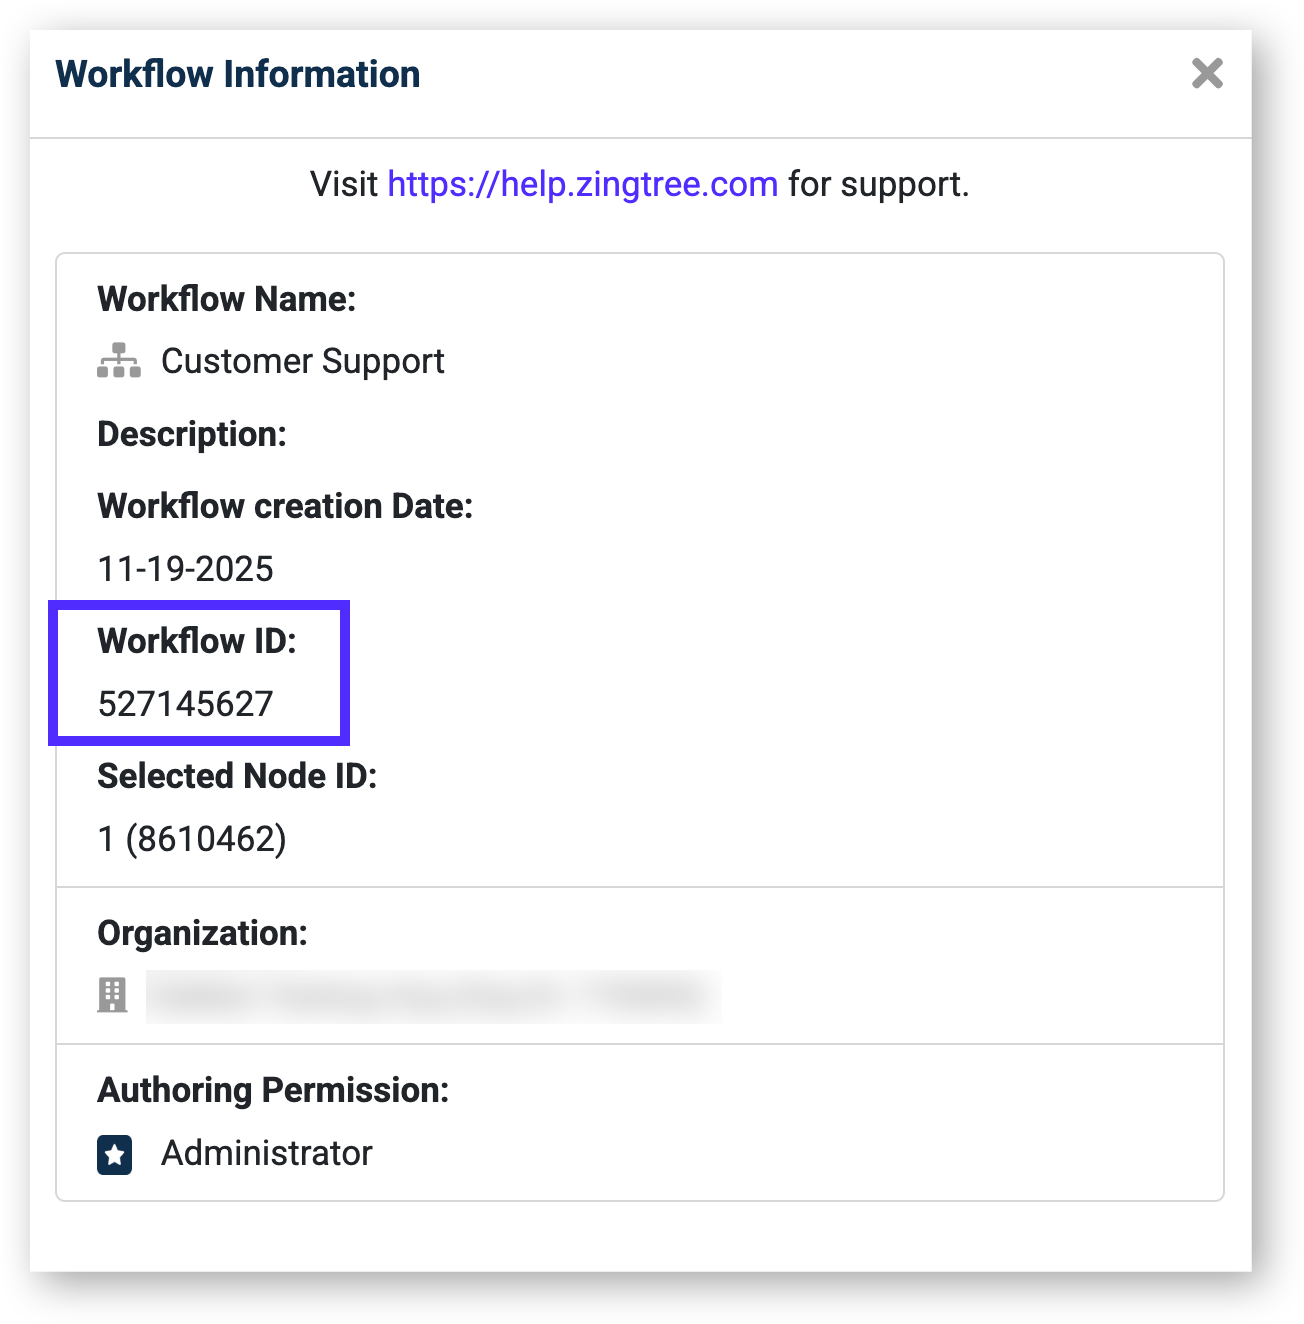Select the Customer Support workflow name text

tap(302, 361)
